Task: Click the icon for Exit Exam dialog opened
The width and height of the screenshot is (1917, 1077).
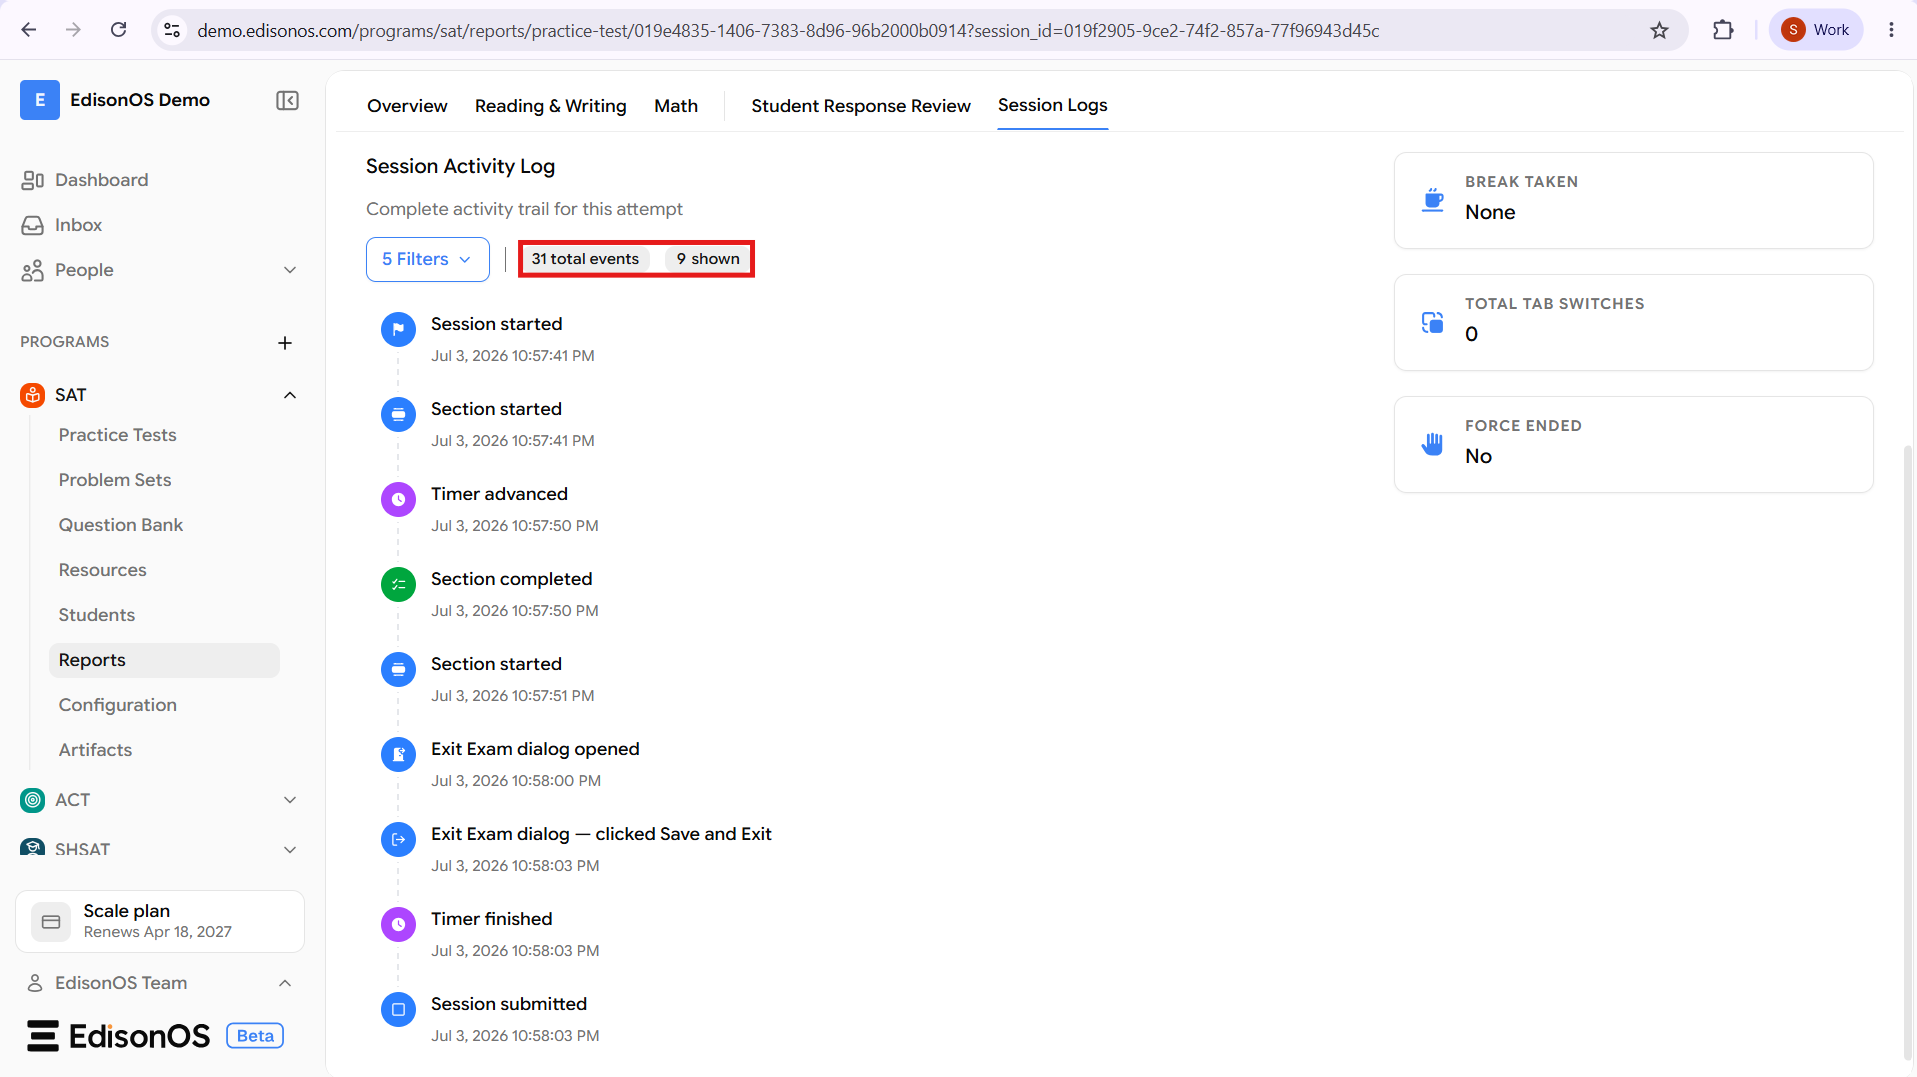Action: (398, 754)
